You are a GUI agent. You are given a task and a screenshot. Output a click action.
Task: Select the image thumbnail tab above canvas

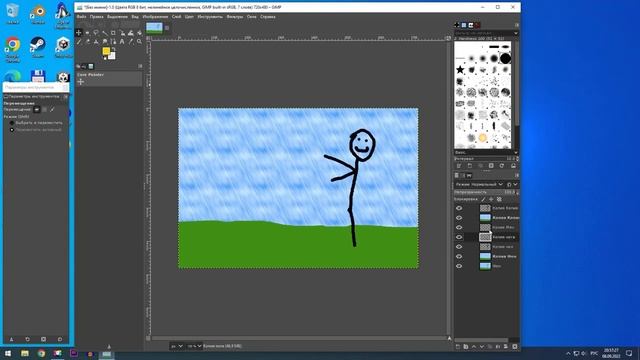(x=154, y=27)
